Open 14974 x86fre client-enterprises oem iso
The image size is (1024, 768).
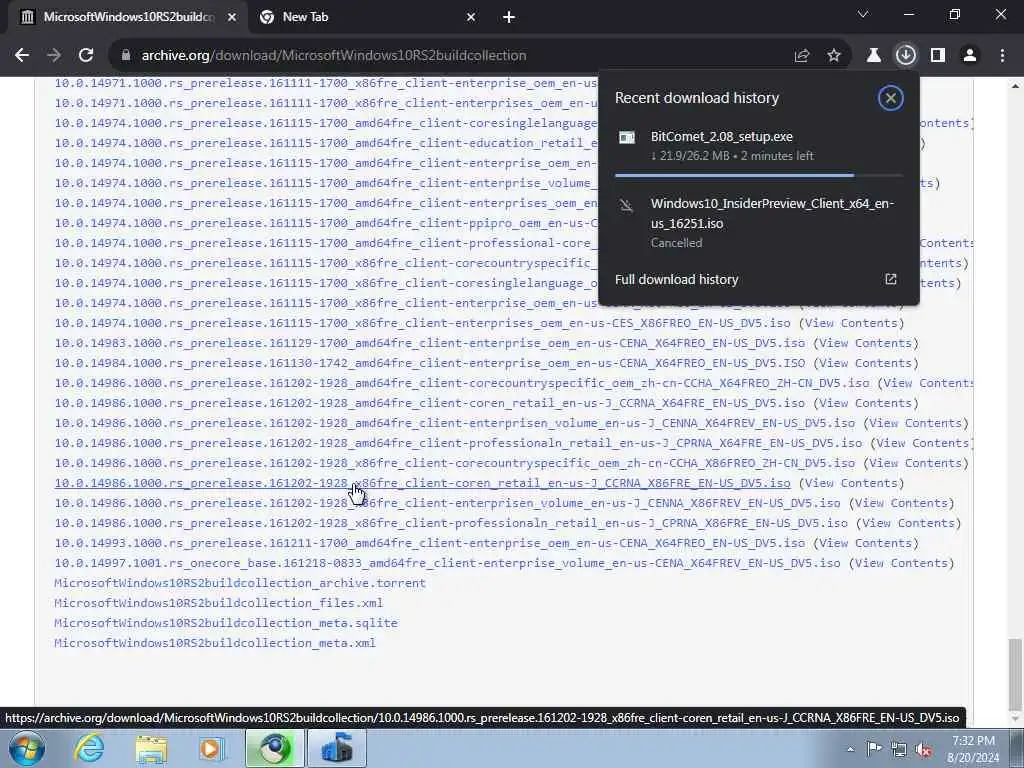pyautogui.click(x=422, y=323)
